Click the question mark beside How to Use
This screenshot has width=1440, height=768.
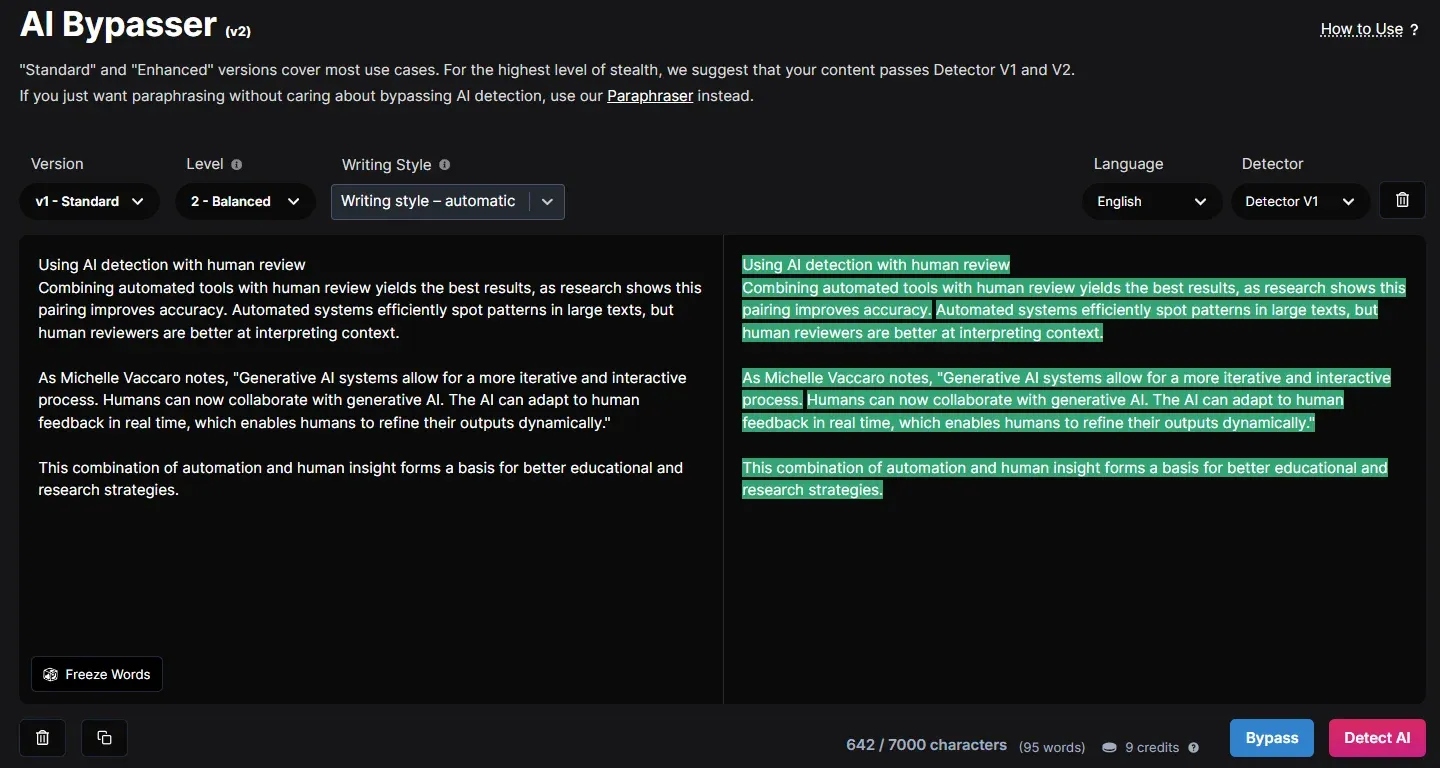[x=1414, y=30]
